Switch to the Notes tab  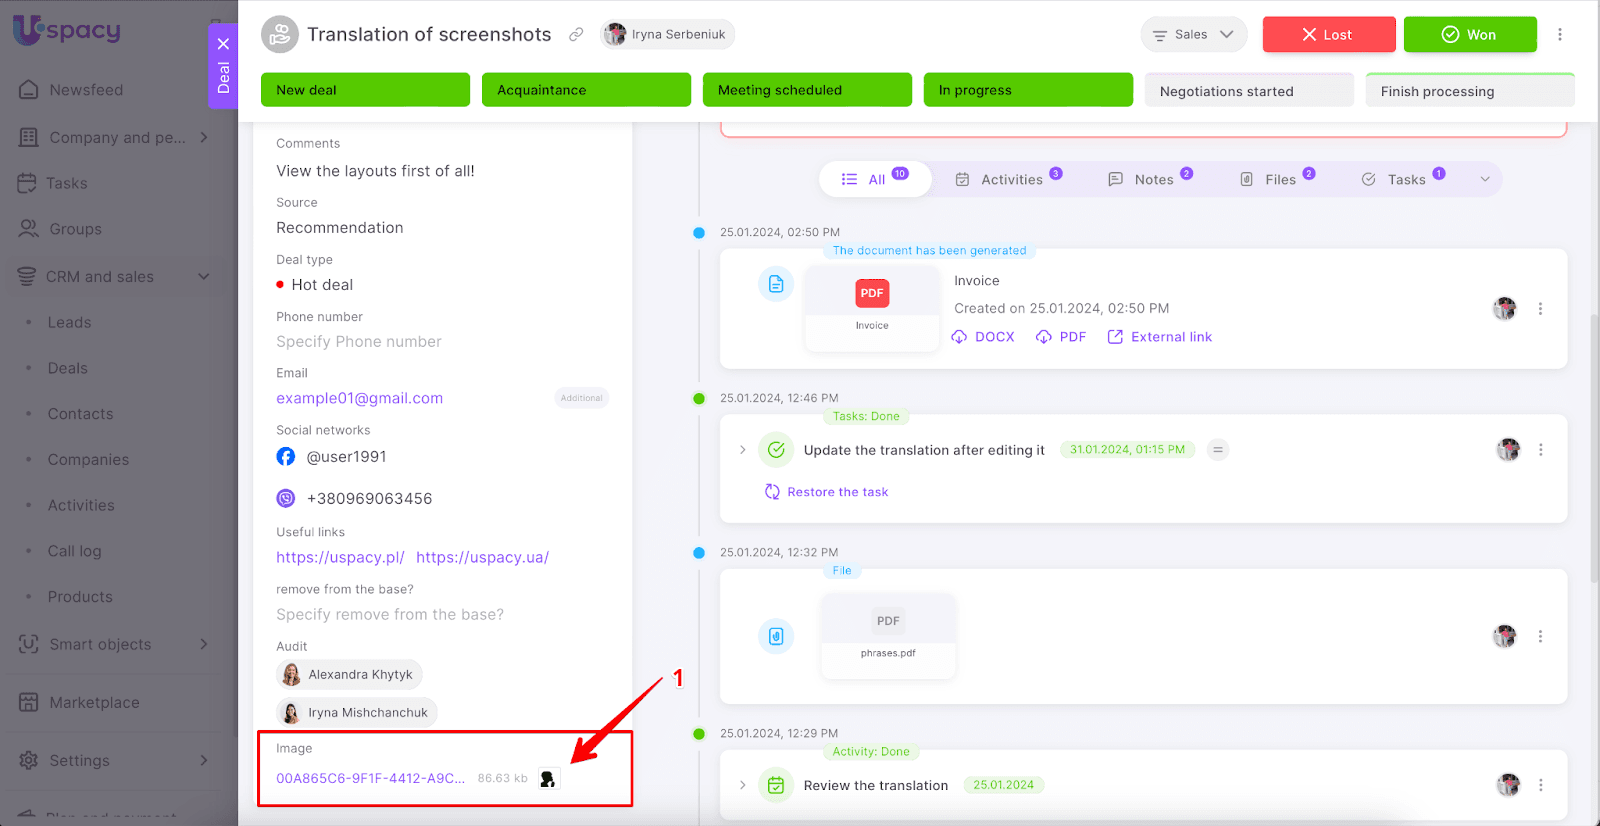tap(1150, 180)
